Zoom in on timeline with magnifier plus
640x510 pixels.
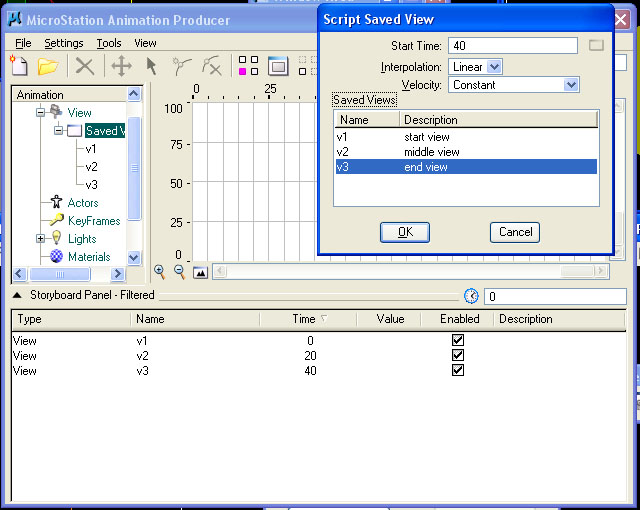(160, 272)
